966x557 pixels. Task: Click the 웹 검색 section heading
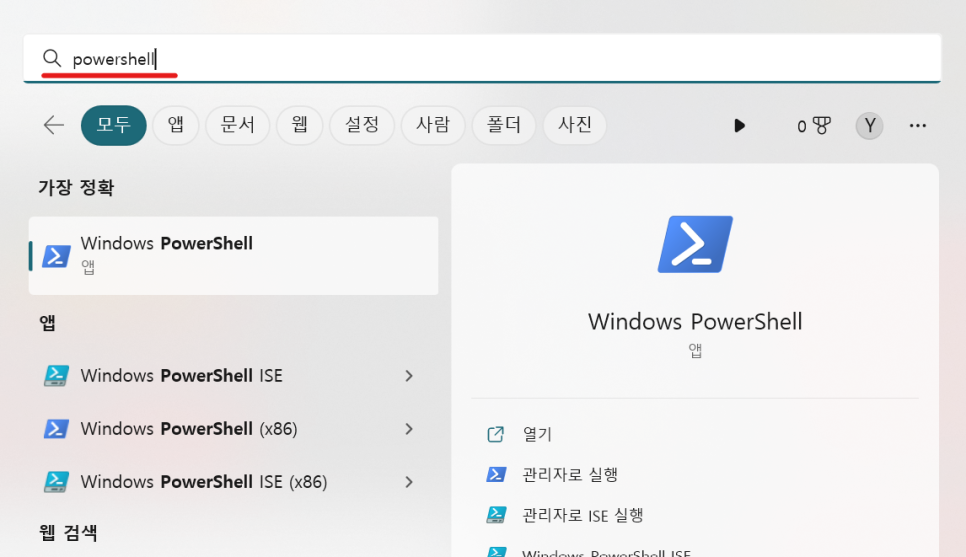(x=68, y=532)
